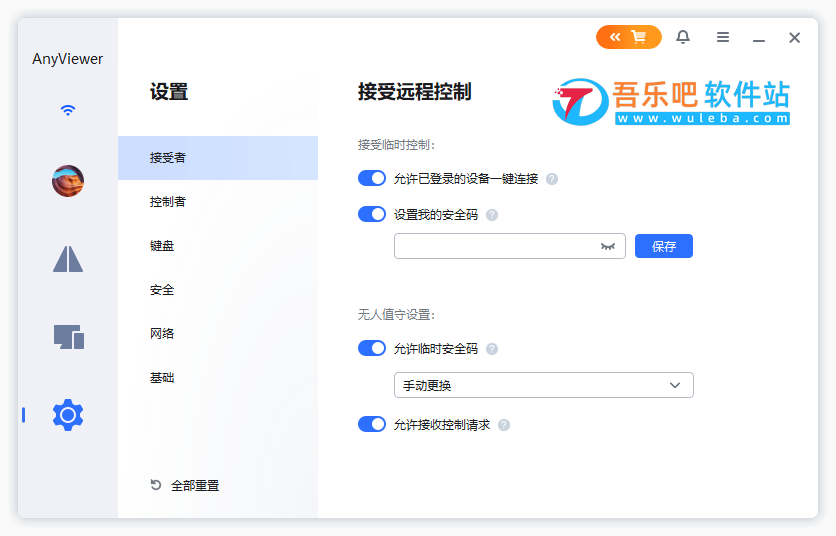This screenshot has width=836, height=536.
Task: Disable the 设置我的安全码 switch
Action: click(372, 214)
